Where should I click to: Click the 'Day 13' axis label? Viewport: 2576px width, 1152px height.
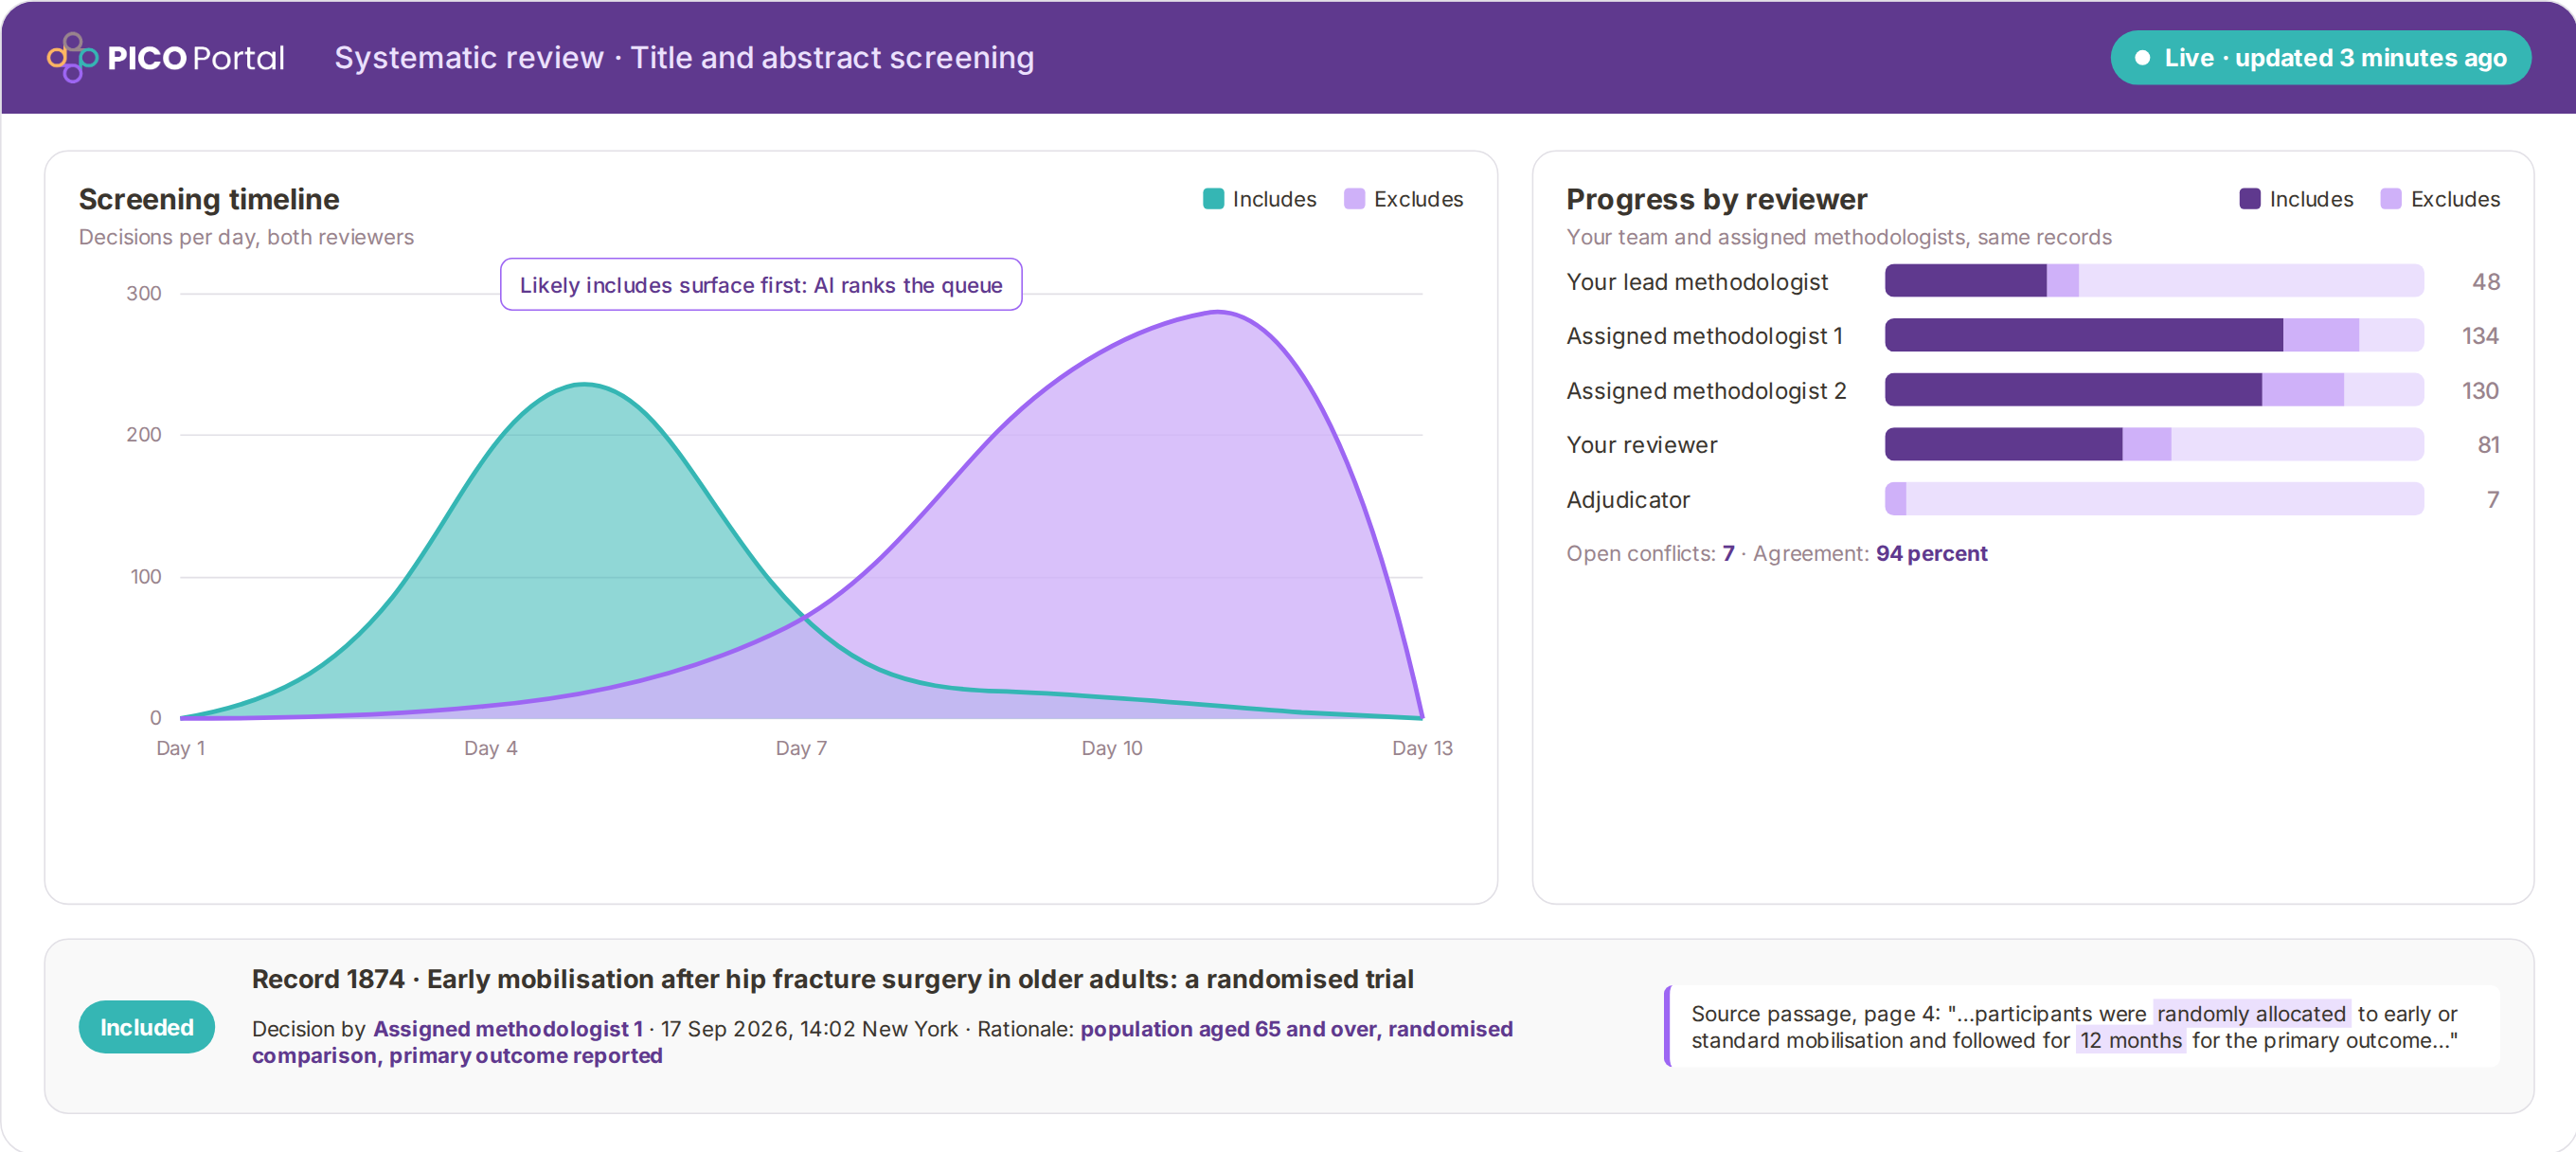tap(1422, 748)
